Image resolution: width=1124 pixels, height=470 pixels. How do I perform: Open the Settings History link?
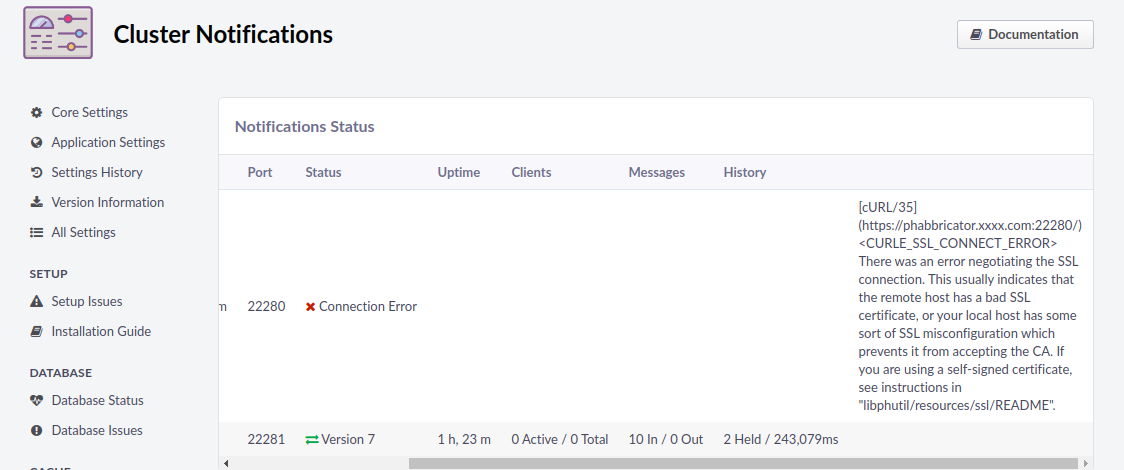[x=97, y=173]
